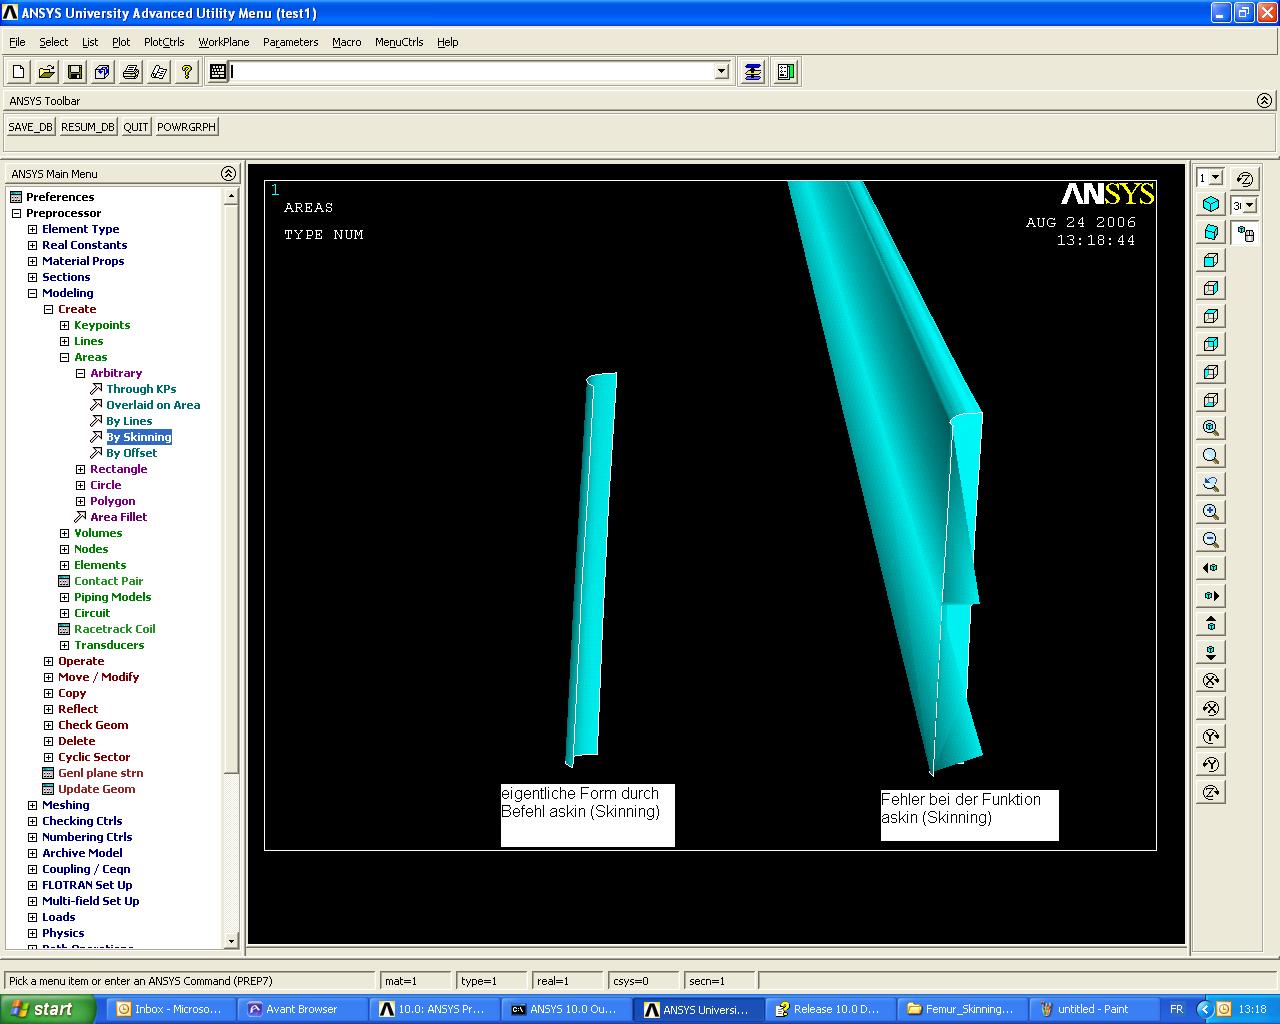
Task: Open the PlotCtrls menu
Action: tap(164, 42)
